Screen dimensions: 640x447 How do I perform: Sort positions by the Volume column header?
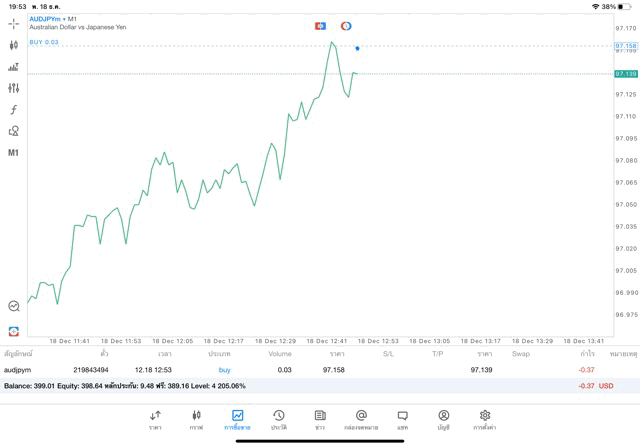pyautogui.click(x=280, y=354)
